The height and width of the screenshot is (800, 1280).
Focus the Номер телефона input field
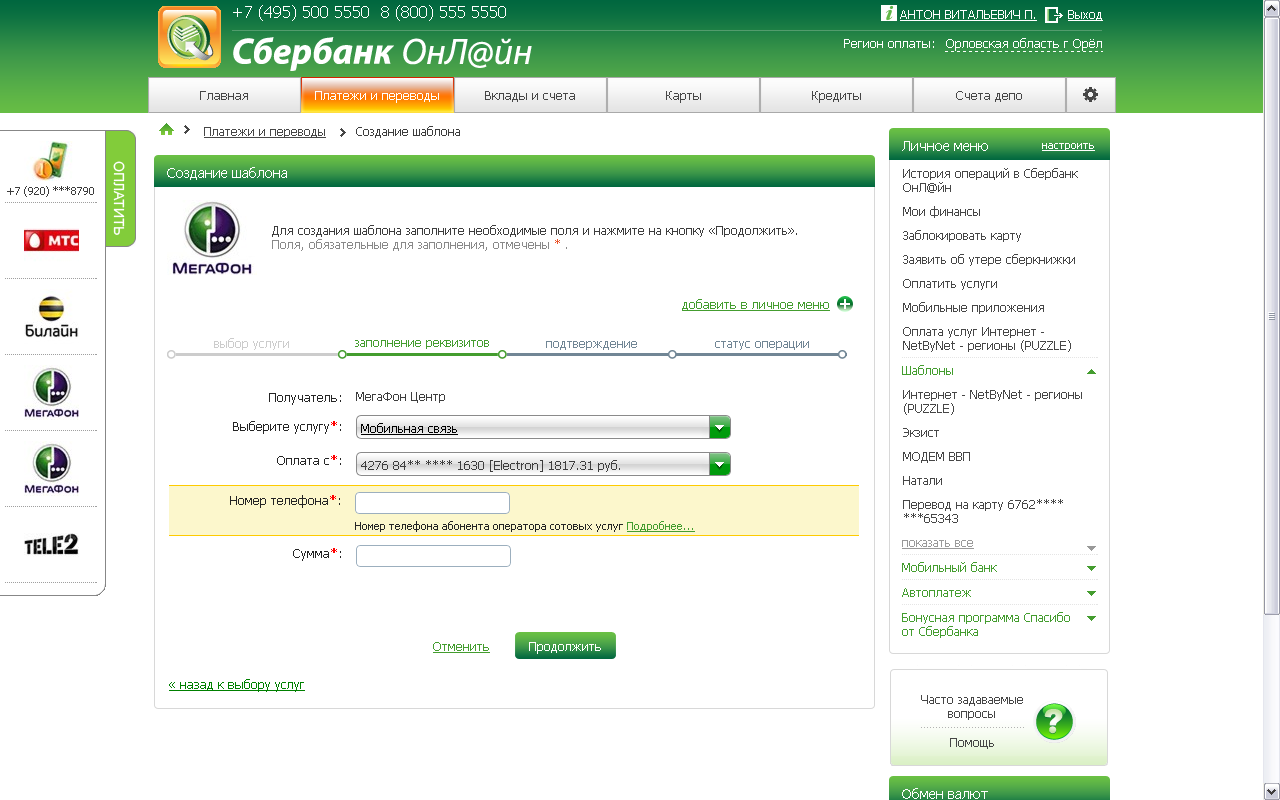tap(432, 503)
